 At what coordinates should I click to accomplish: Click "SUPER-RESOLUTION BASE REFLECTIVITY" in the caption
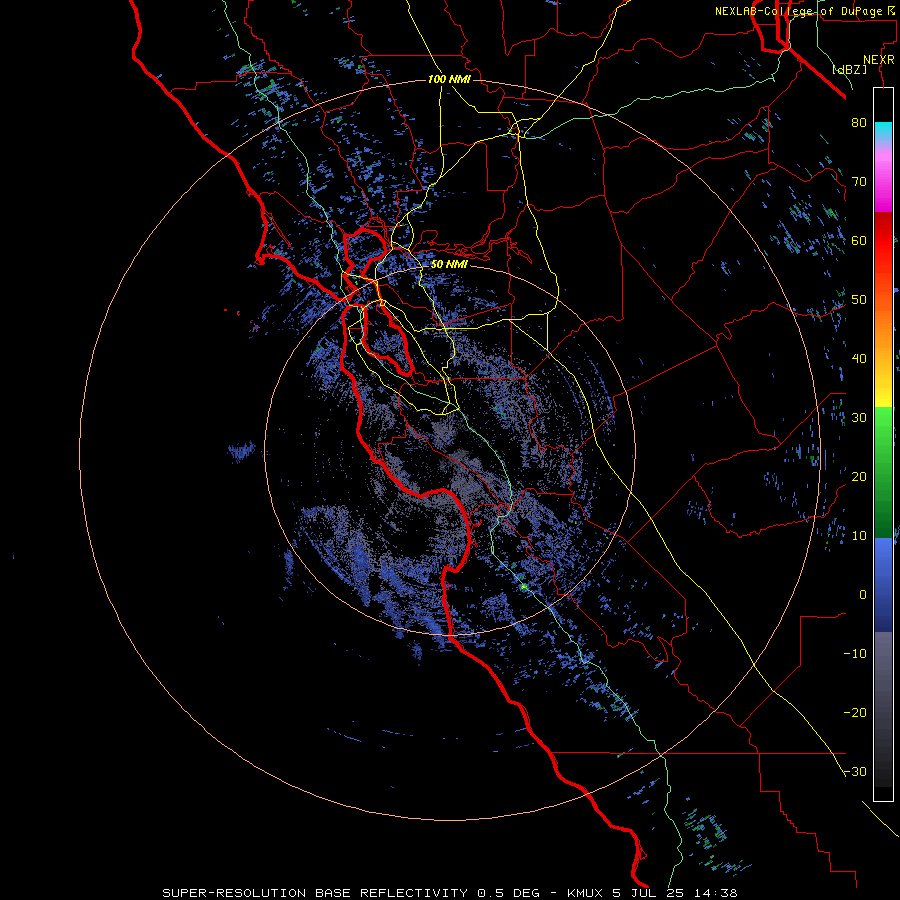[x=315, y=893]
